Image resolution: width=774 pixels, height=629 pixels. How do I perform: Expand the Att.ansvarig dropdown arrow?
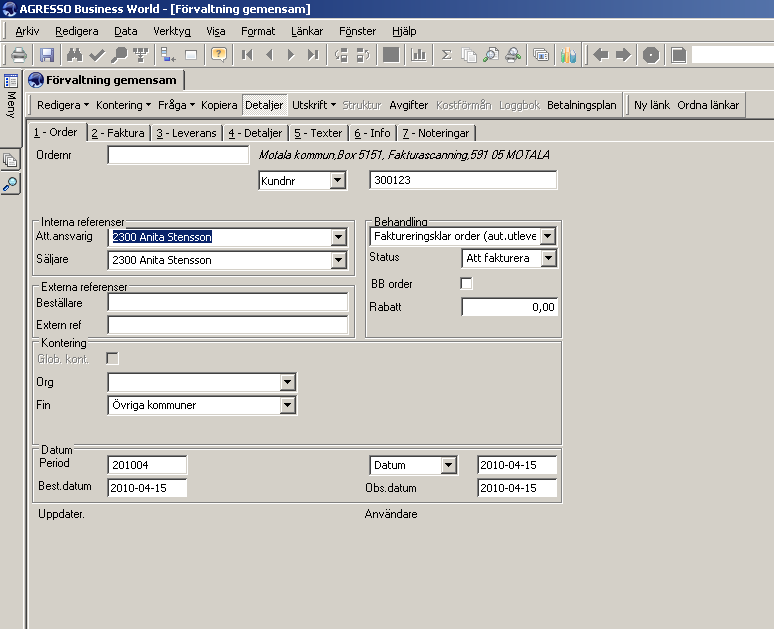[339, 237]
